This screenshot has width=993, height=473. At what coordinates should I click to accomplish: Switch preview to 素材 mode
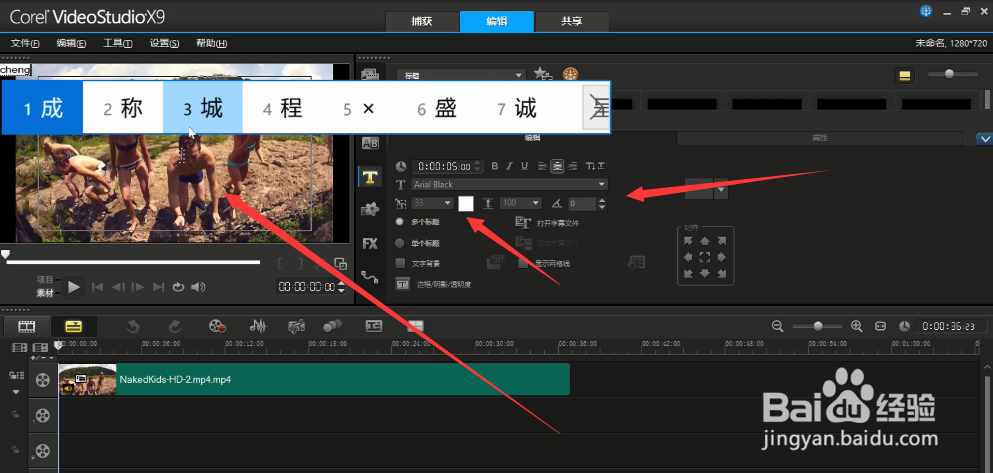tap(44, 293)
